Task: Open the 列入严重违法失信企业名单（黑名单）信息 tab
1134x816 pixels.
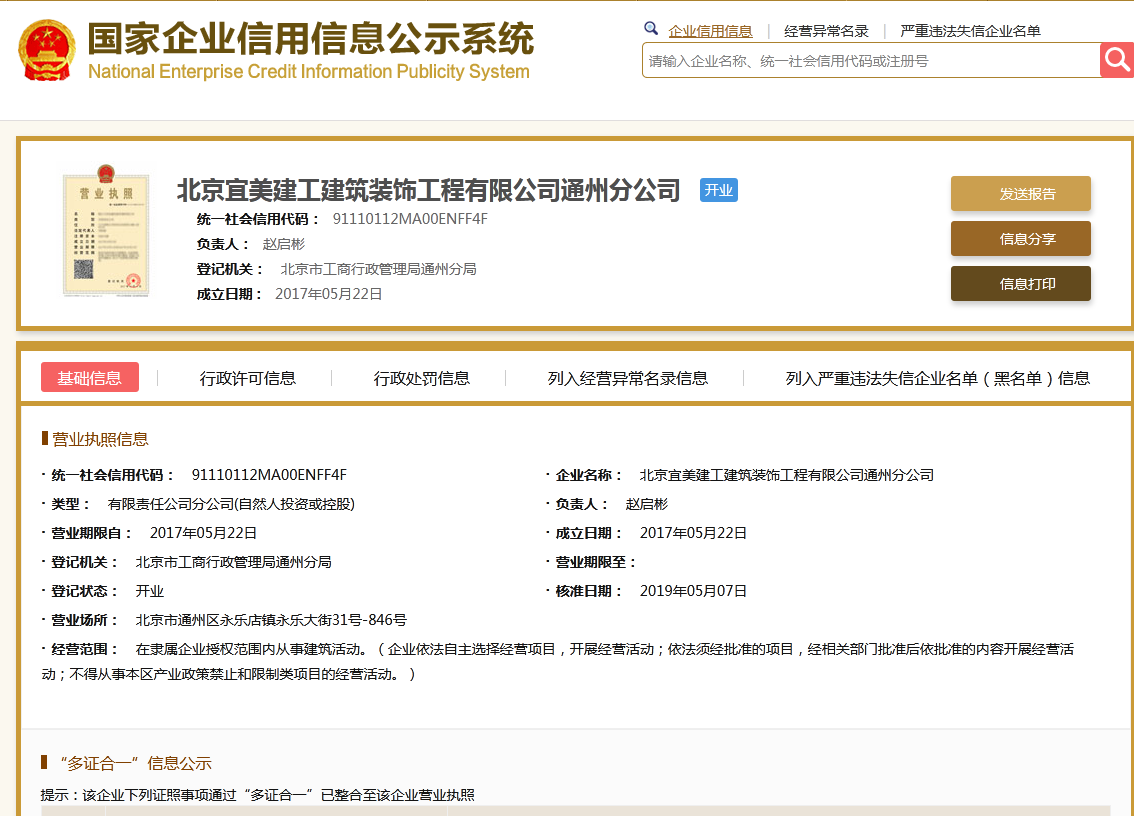Action: 937,378
